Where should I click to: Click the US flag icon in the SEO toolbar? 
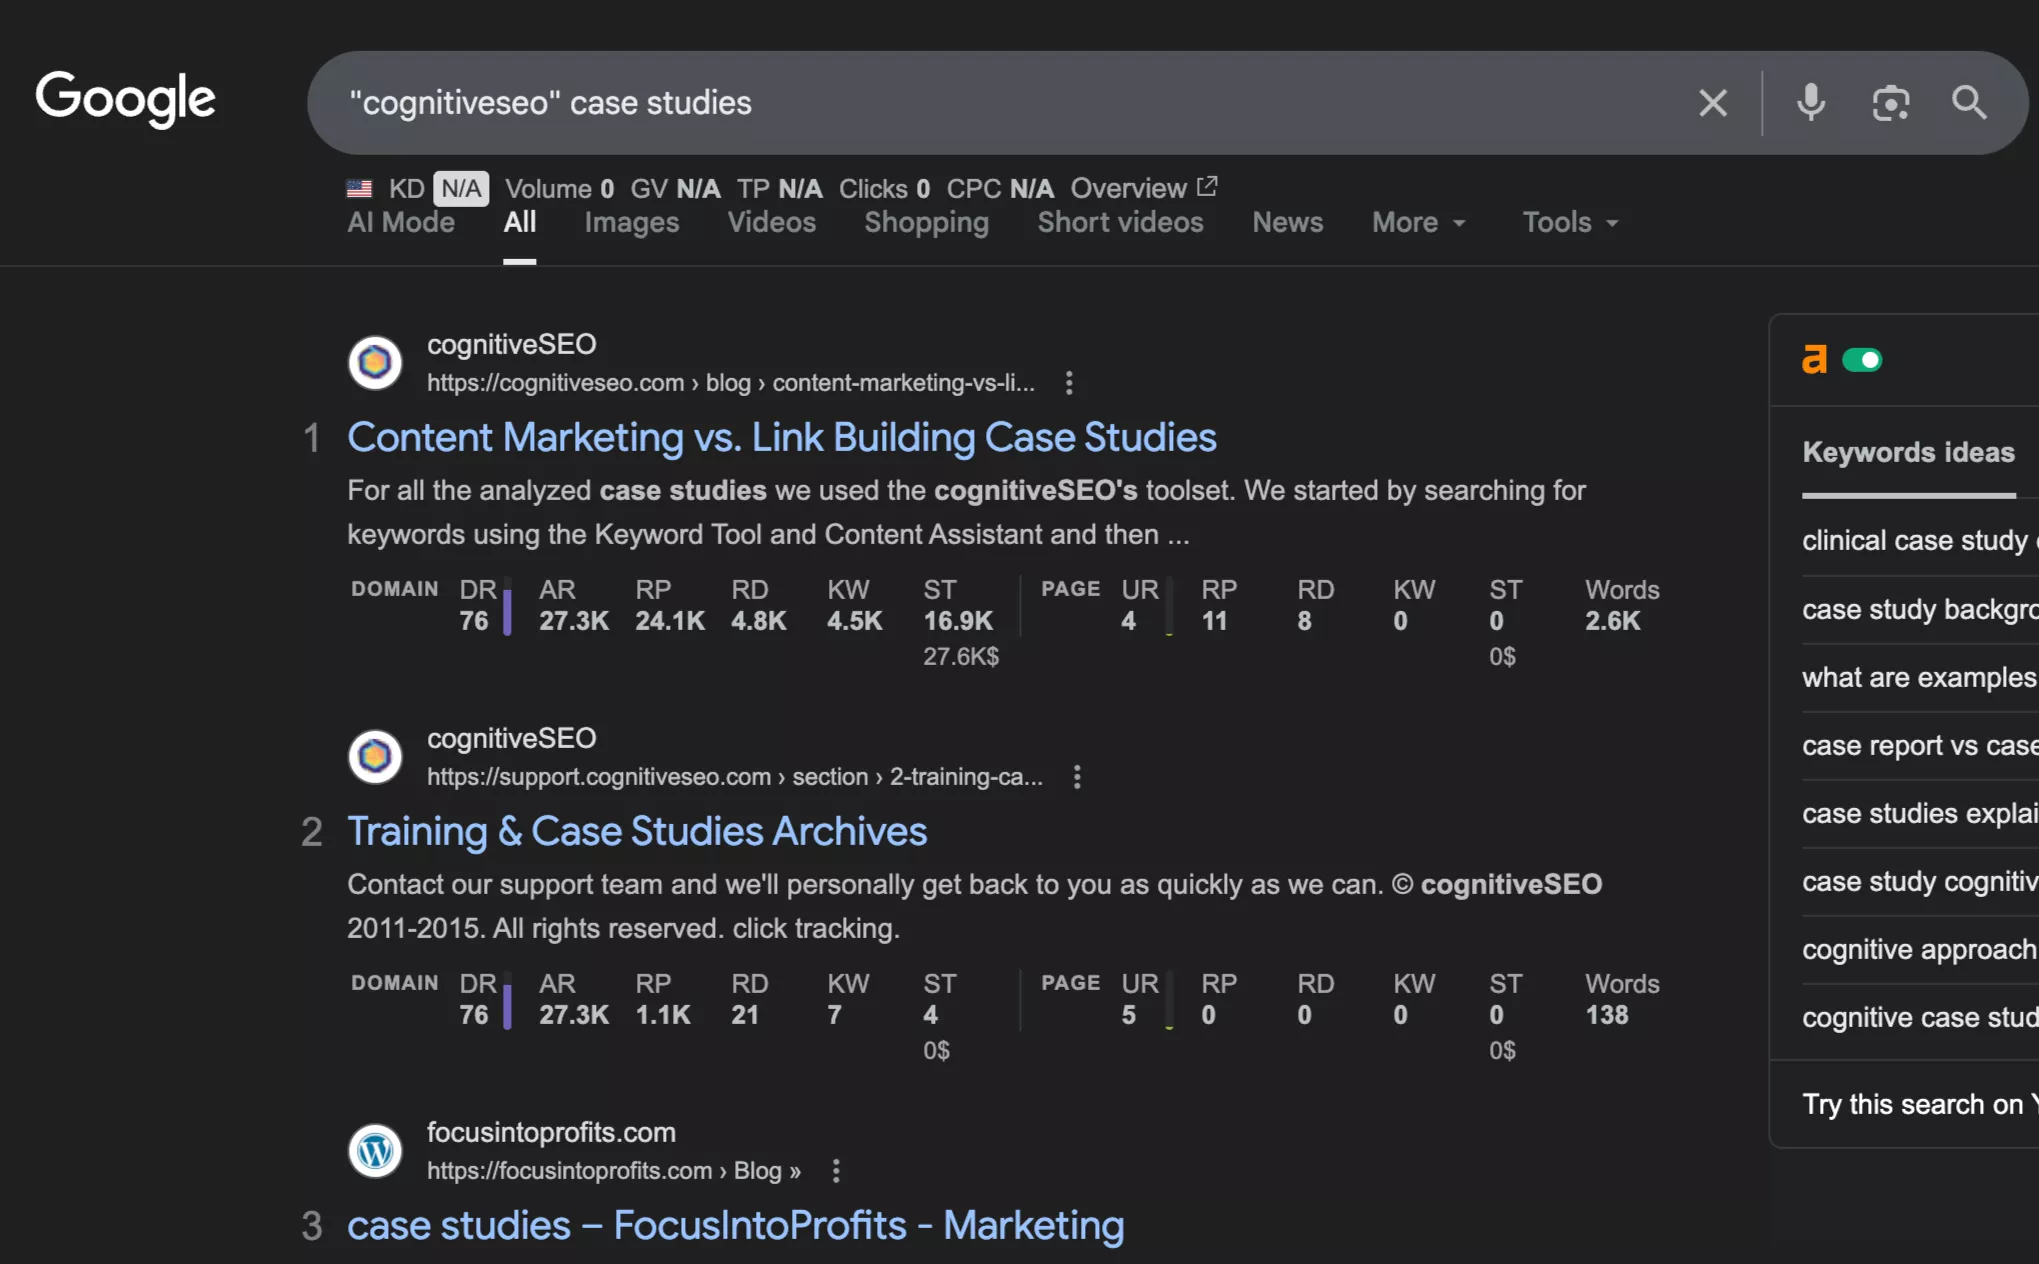tap(359, 188)
